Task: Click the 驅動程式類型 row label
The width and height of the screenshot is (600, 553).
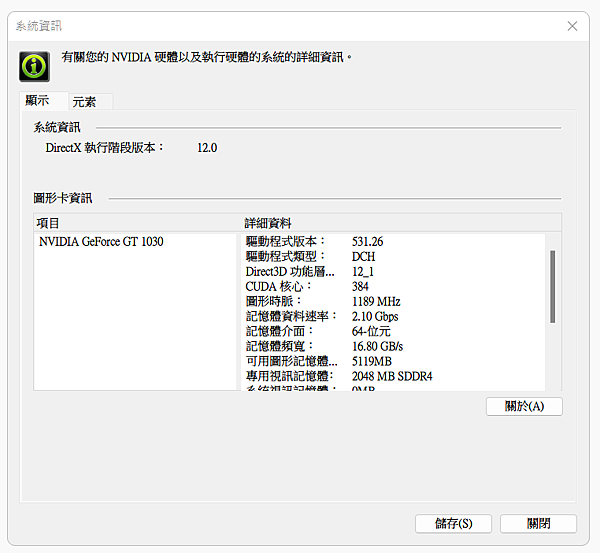Action: [285, 256]
